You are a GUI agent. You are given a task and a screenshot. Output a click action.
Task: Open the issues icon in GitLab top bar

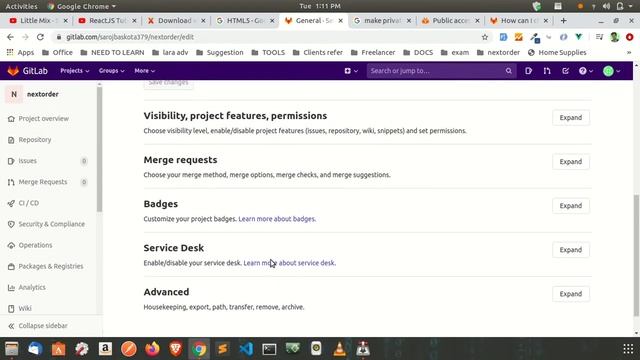[528, 71]
